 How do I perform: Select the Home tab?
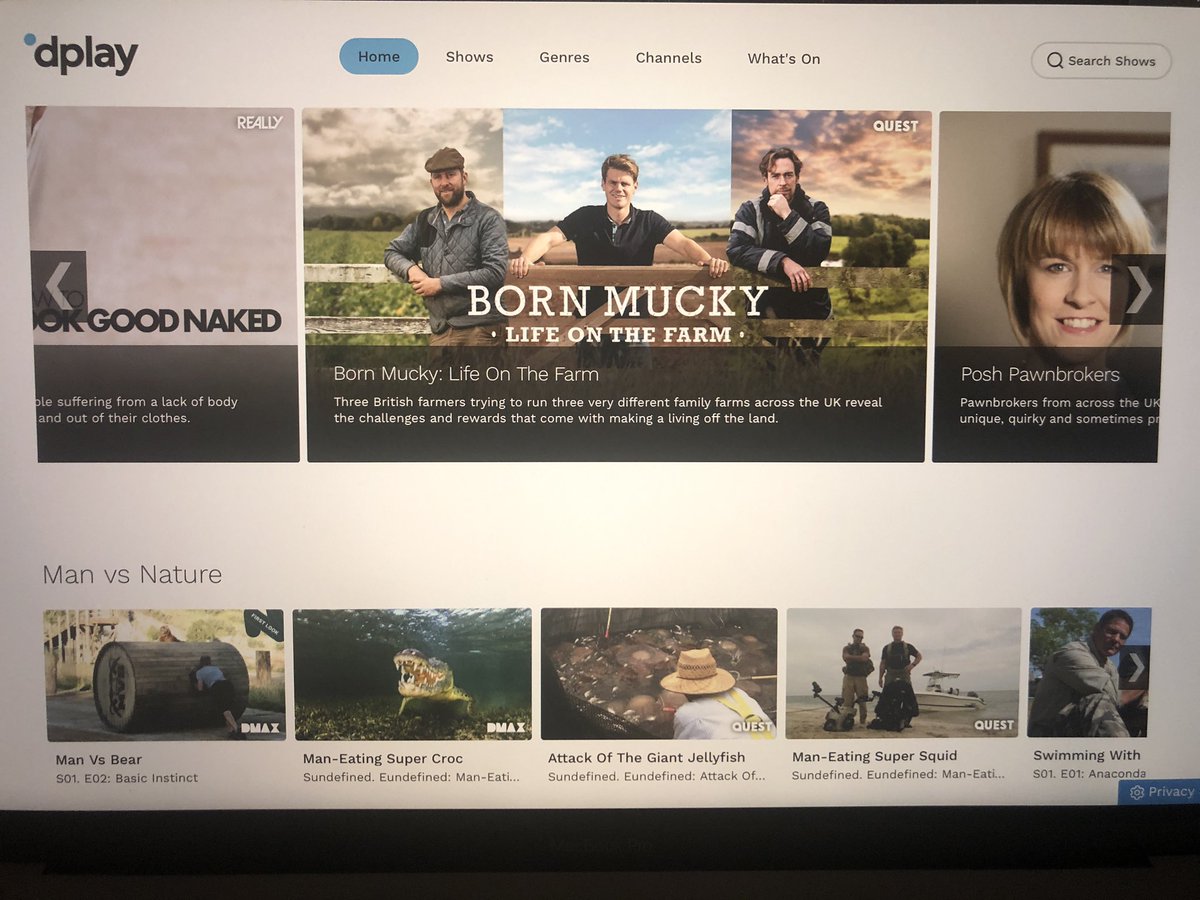tap(378, 57)
